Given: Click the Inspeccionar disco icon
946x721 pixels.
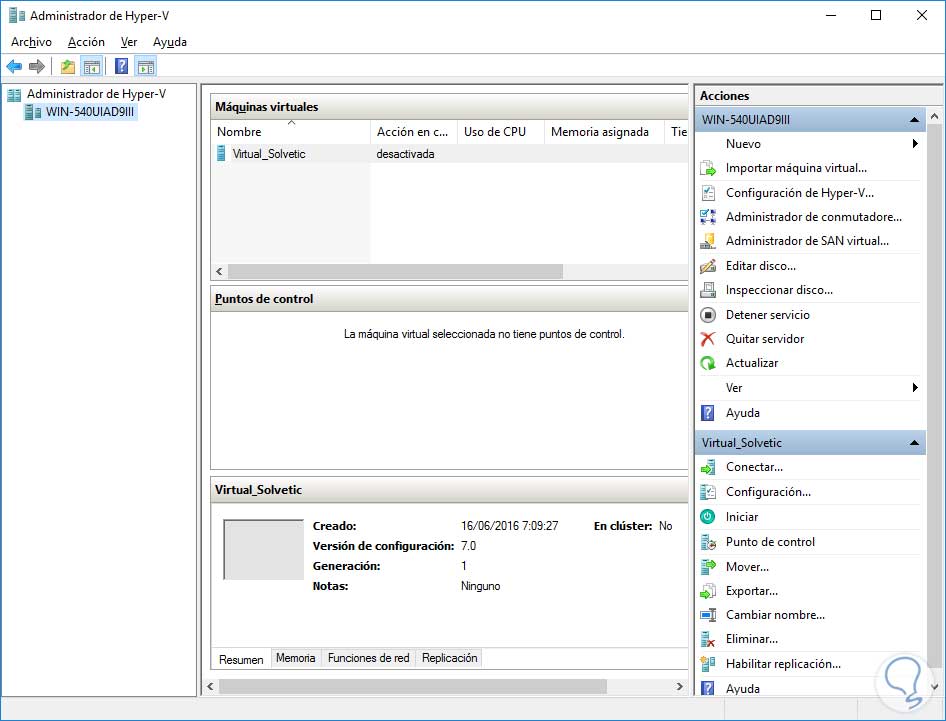Looking at the screenshot, I should (708, 290).
